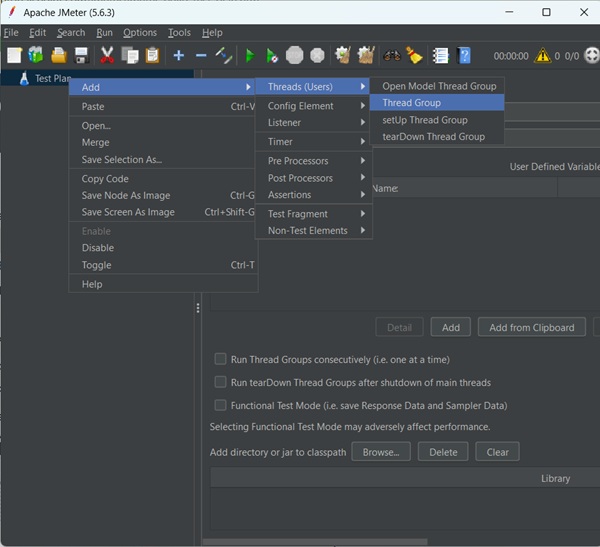Check Run tearDown Thread Groups after shutdown
This screenshot has width=600, height=547.
pyautogui.click(x=220, y=382)
